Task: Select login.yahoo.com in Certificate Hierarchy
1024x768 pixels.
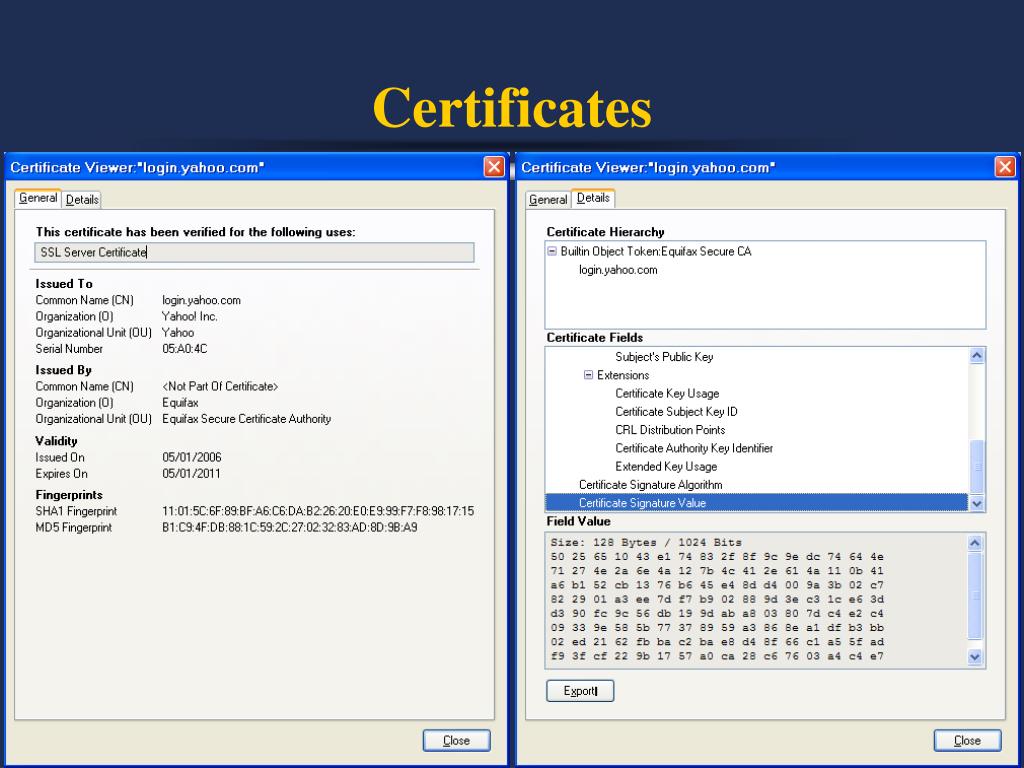Action: coord(618,270)
